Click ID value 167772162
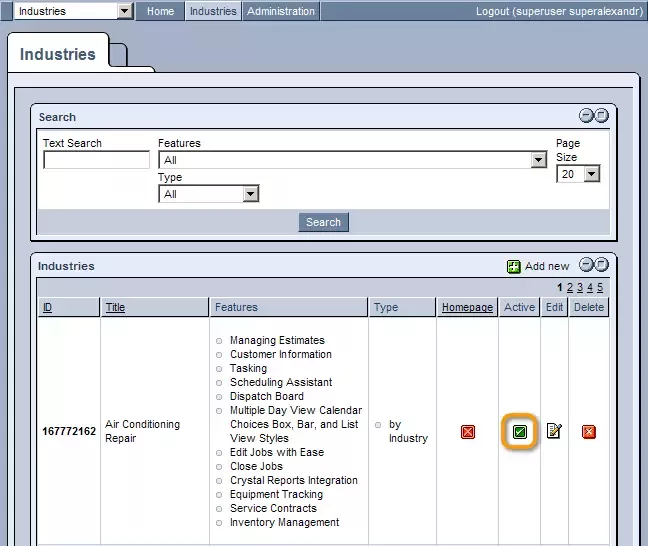This screenshot has width=648, height=546. 69,431
